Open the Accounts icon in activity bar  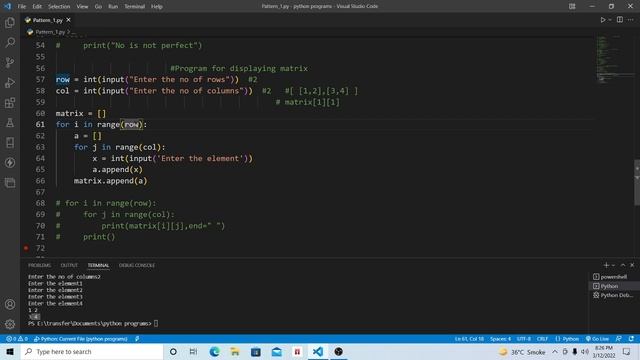(10, 304)
